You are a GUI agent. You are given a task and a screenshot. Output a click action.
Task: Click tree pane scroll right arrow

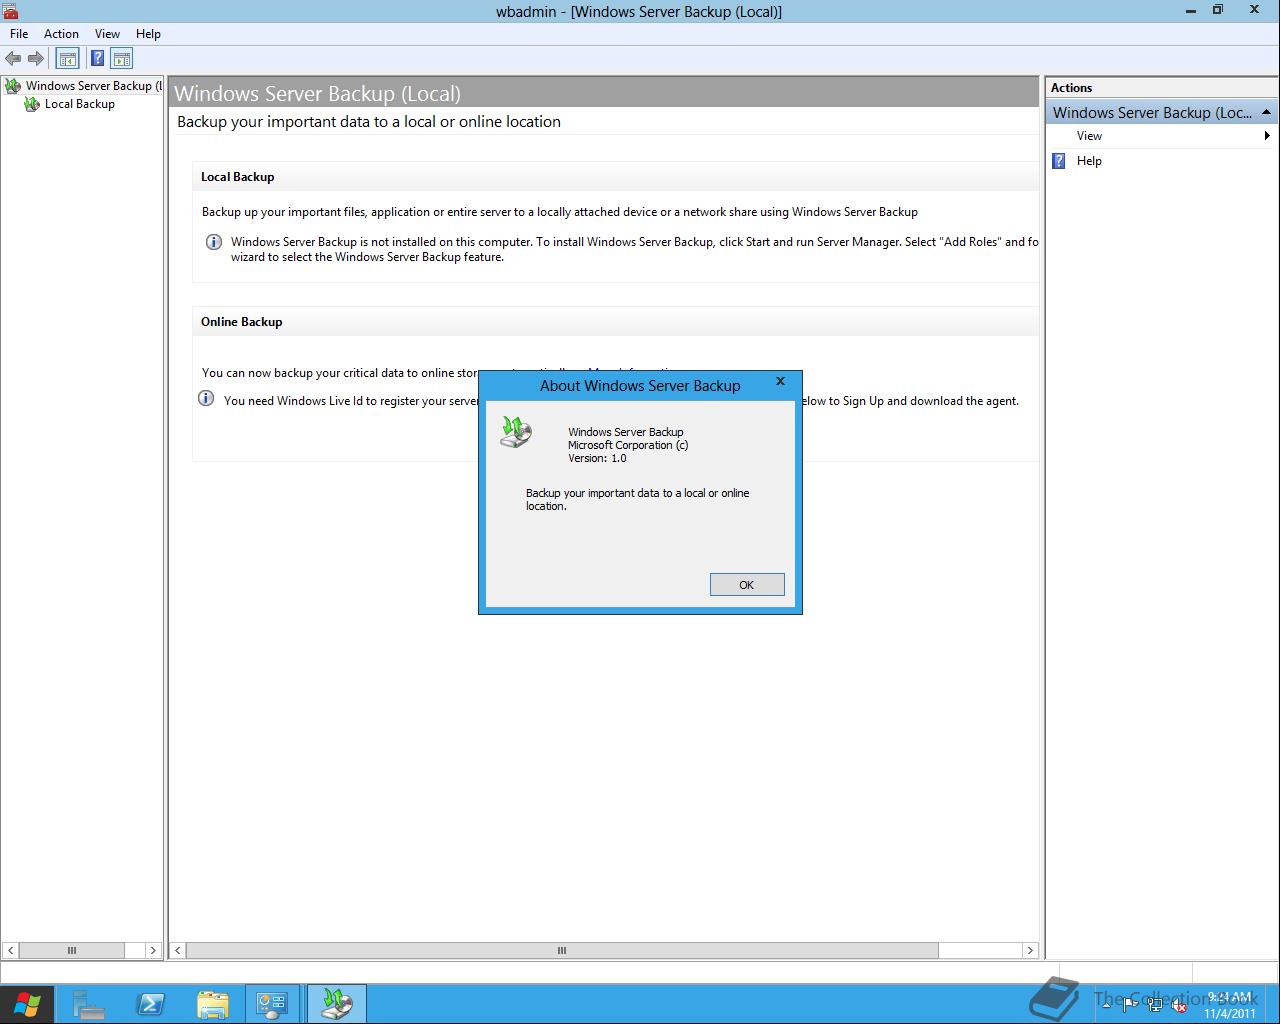coord(153,950)
